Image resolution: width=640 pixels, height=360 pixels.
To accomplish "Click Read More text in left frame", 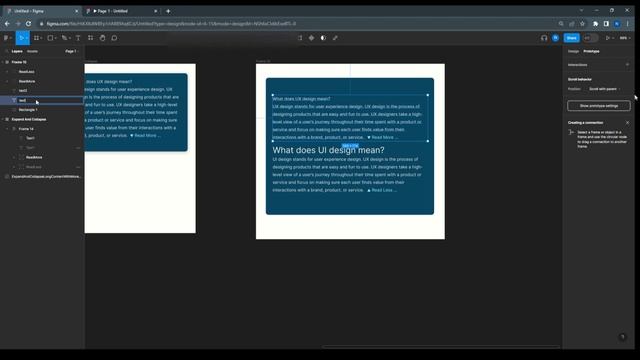I will click(145, 136).
